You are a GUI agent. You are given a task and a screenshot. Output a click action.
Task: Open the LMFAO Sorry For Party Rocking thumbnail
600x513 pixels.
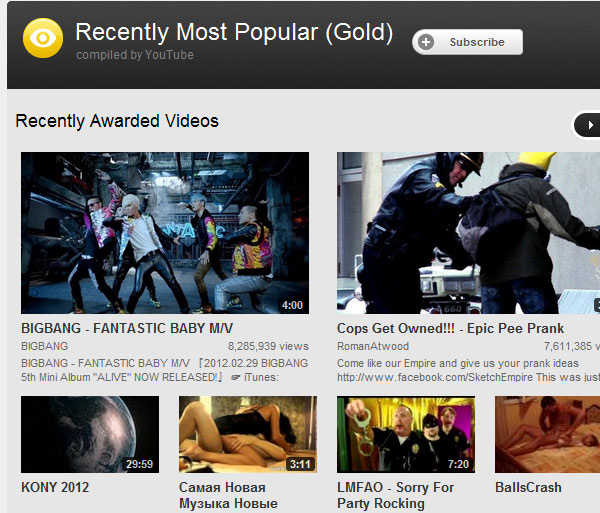(406, 434)
